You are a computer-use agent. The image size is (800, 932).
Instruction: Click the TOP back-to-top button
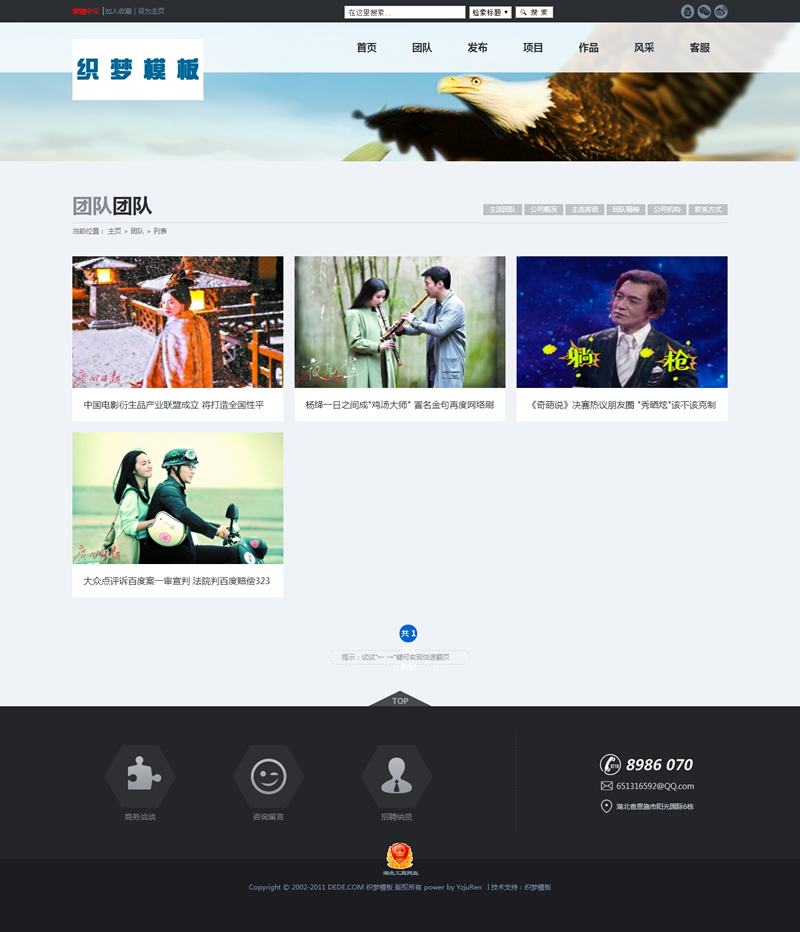pos(400,700)
